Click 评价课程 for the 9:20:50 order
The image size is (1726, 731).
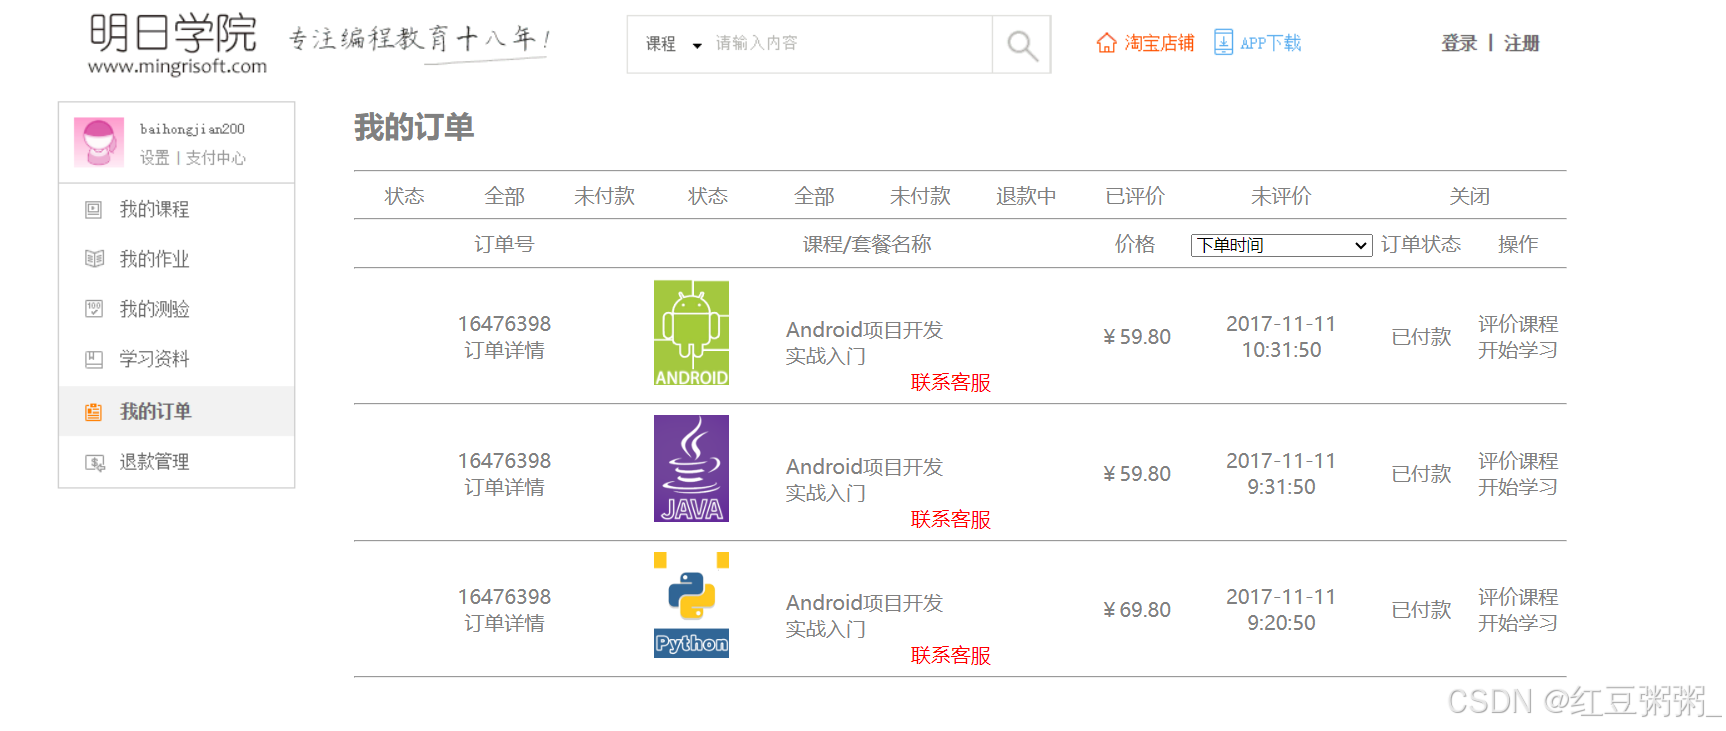(1518, 597)
